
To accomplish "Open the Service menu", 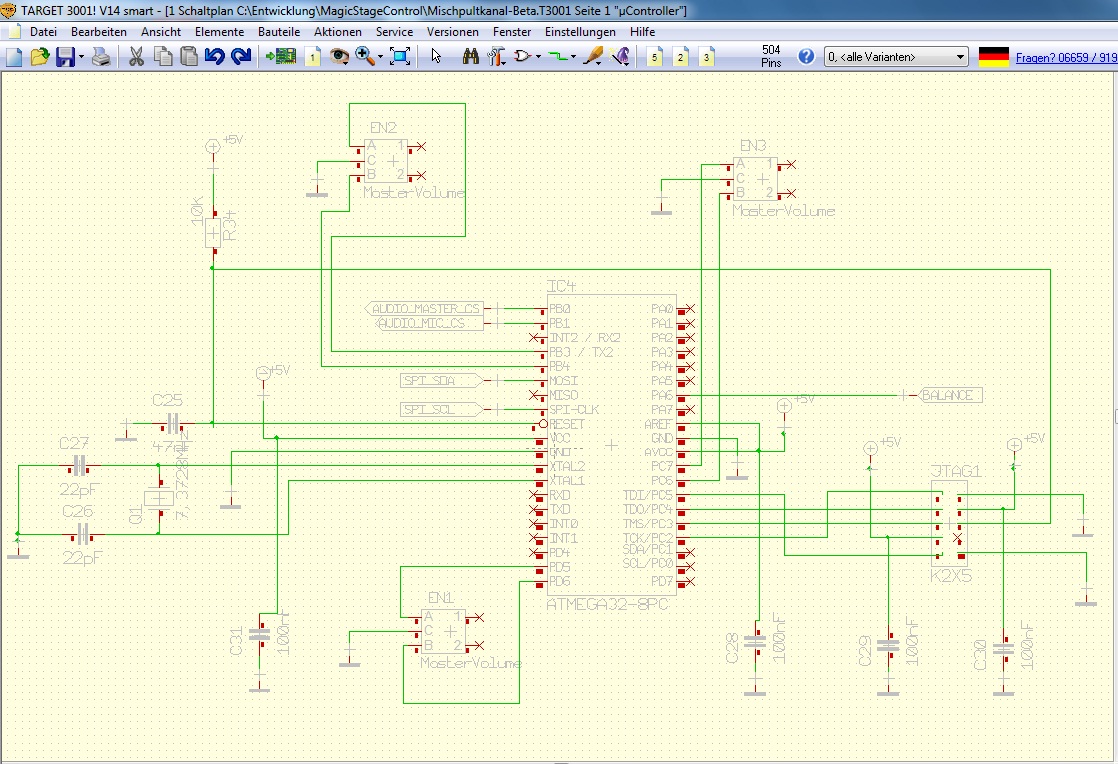I will coord(394,32).
